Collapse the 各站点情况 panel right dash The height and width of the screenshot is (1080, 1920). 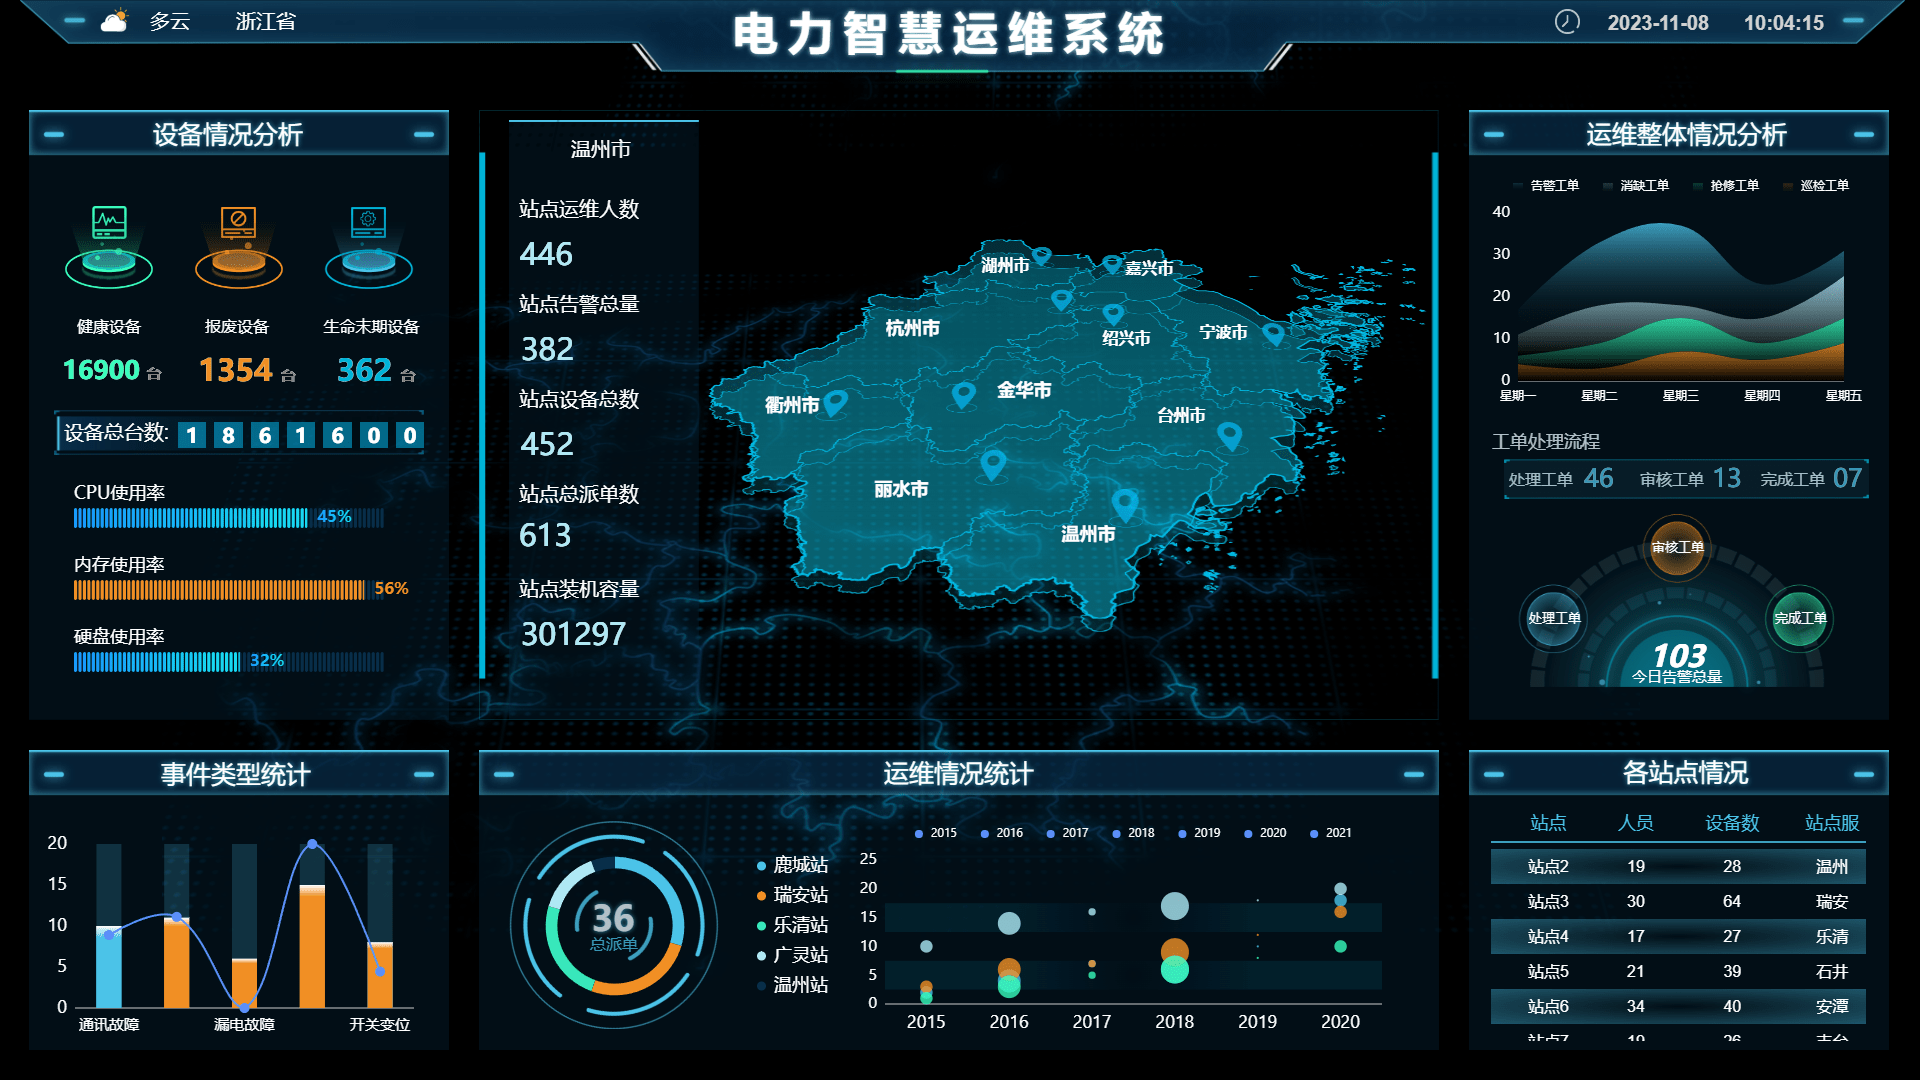tap(1863, 774)
